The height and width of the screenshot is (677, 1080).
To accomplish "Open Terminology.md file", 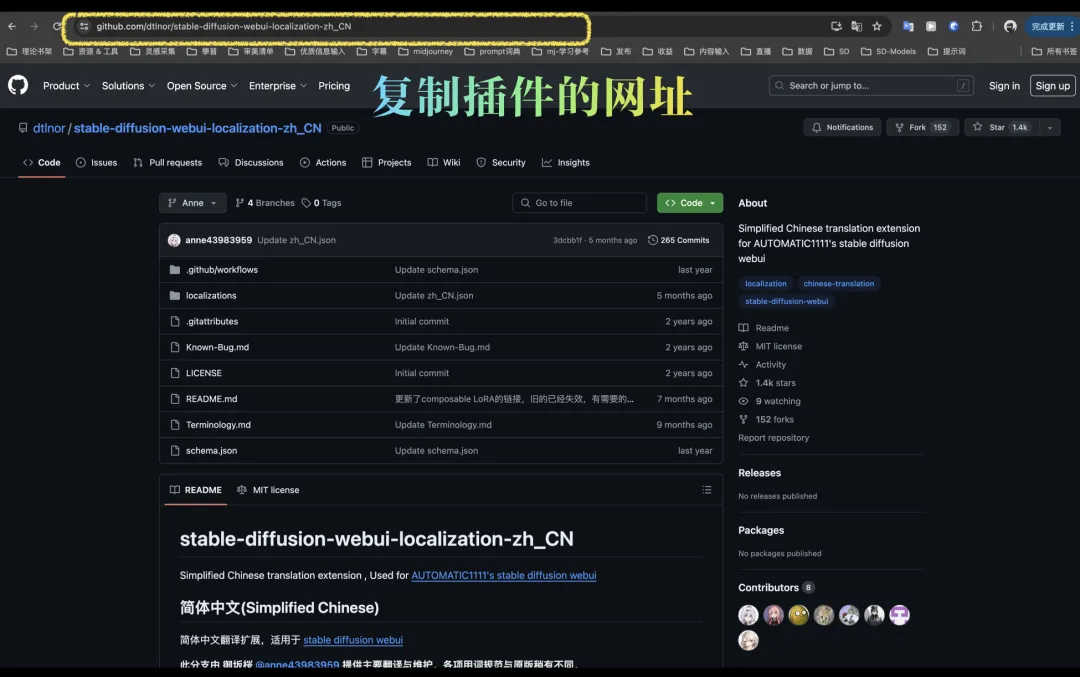I will [218, 425].
